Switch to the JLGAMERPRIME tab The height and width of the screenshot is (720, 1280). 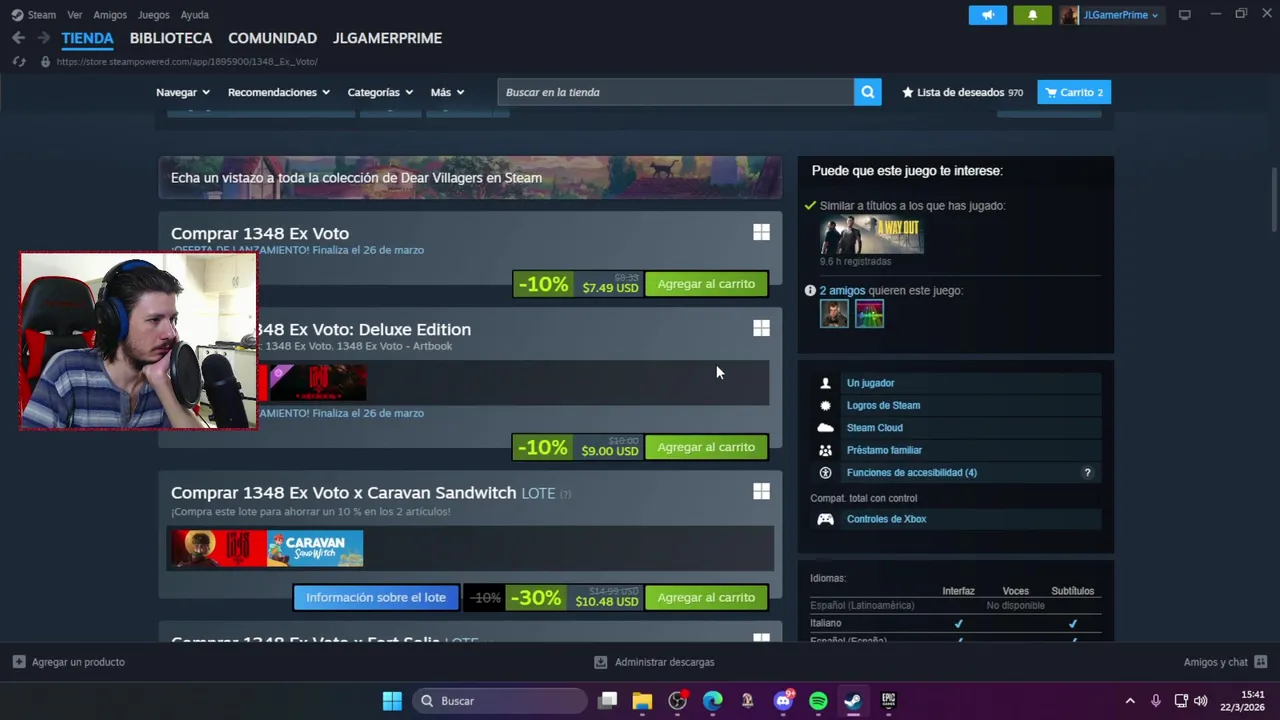tap(387, 38)
